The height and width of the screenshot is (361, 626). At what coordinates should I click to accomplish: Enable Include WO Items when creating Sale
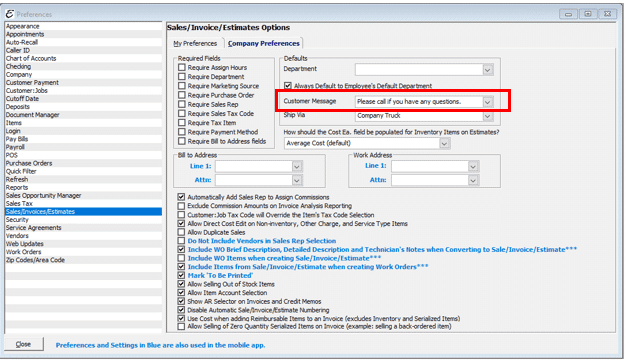[x=181, y=258]
